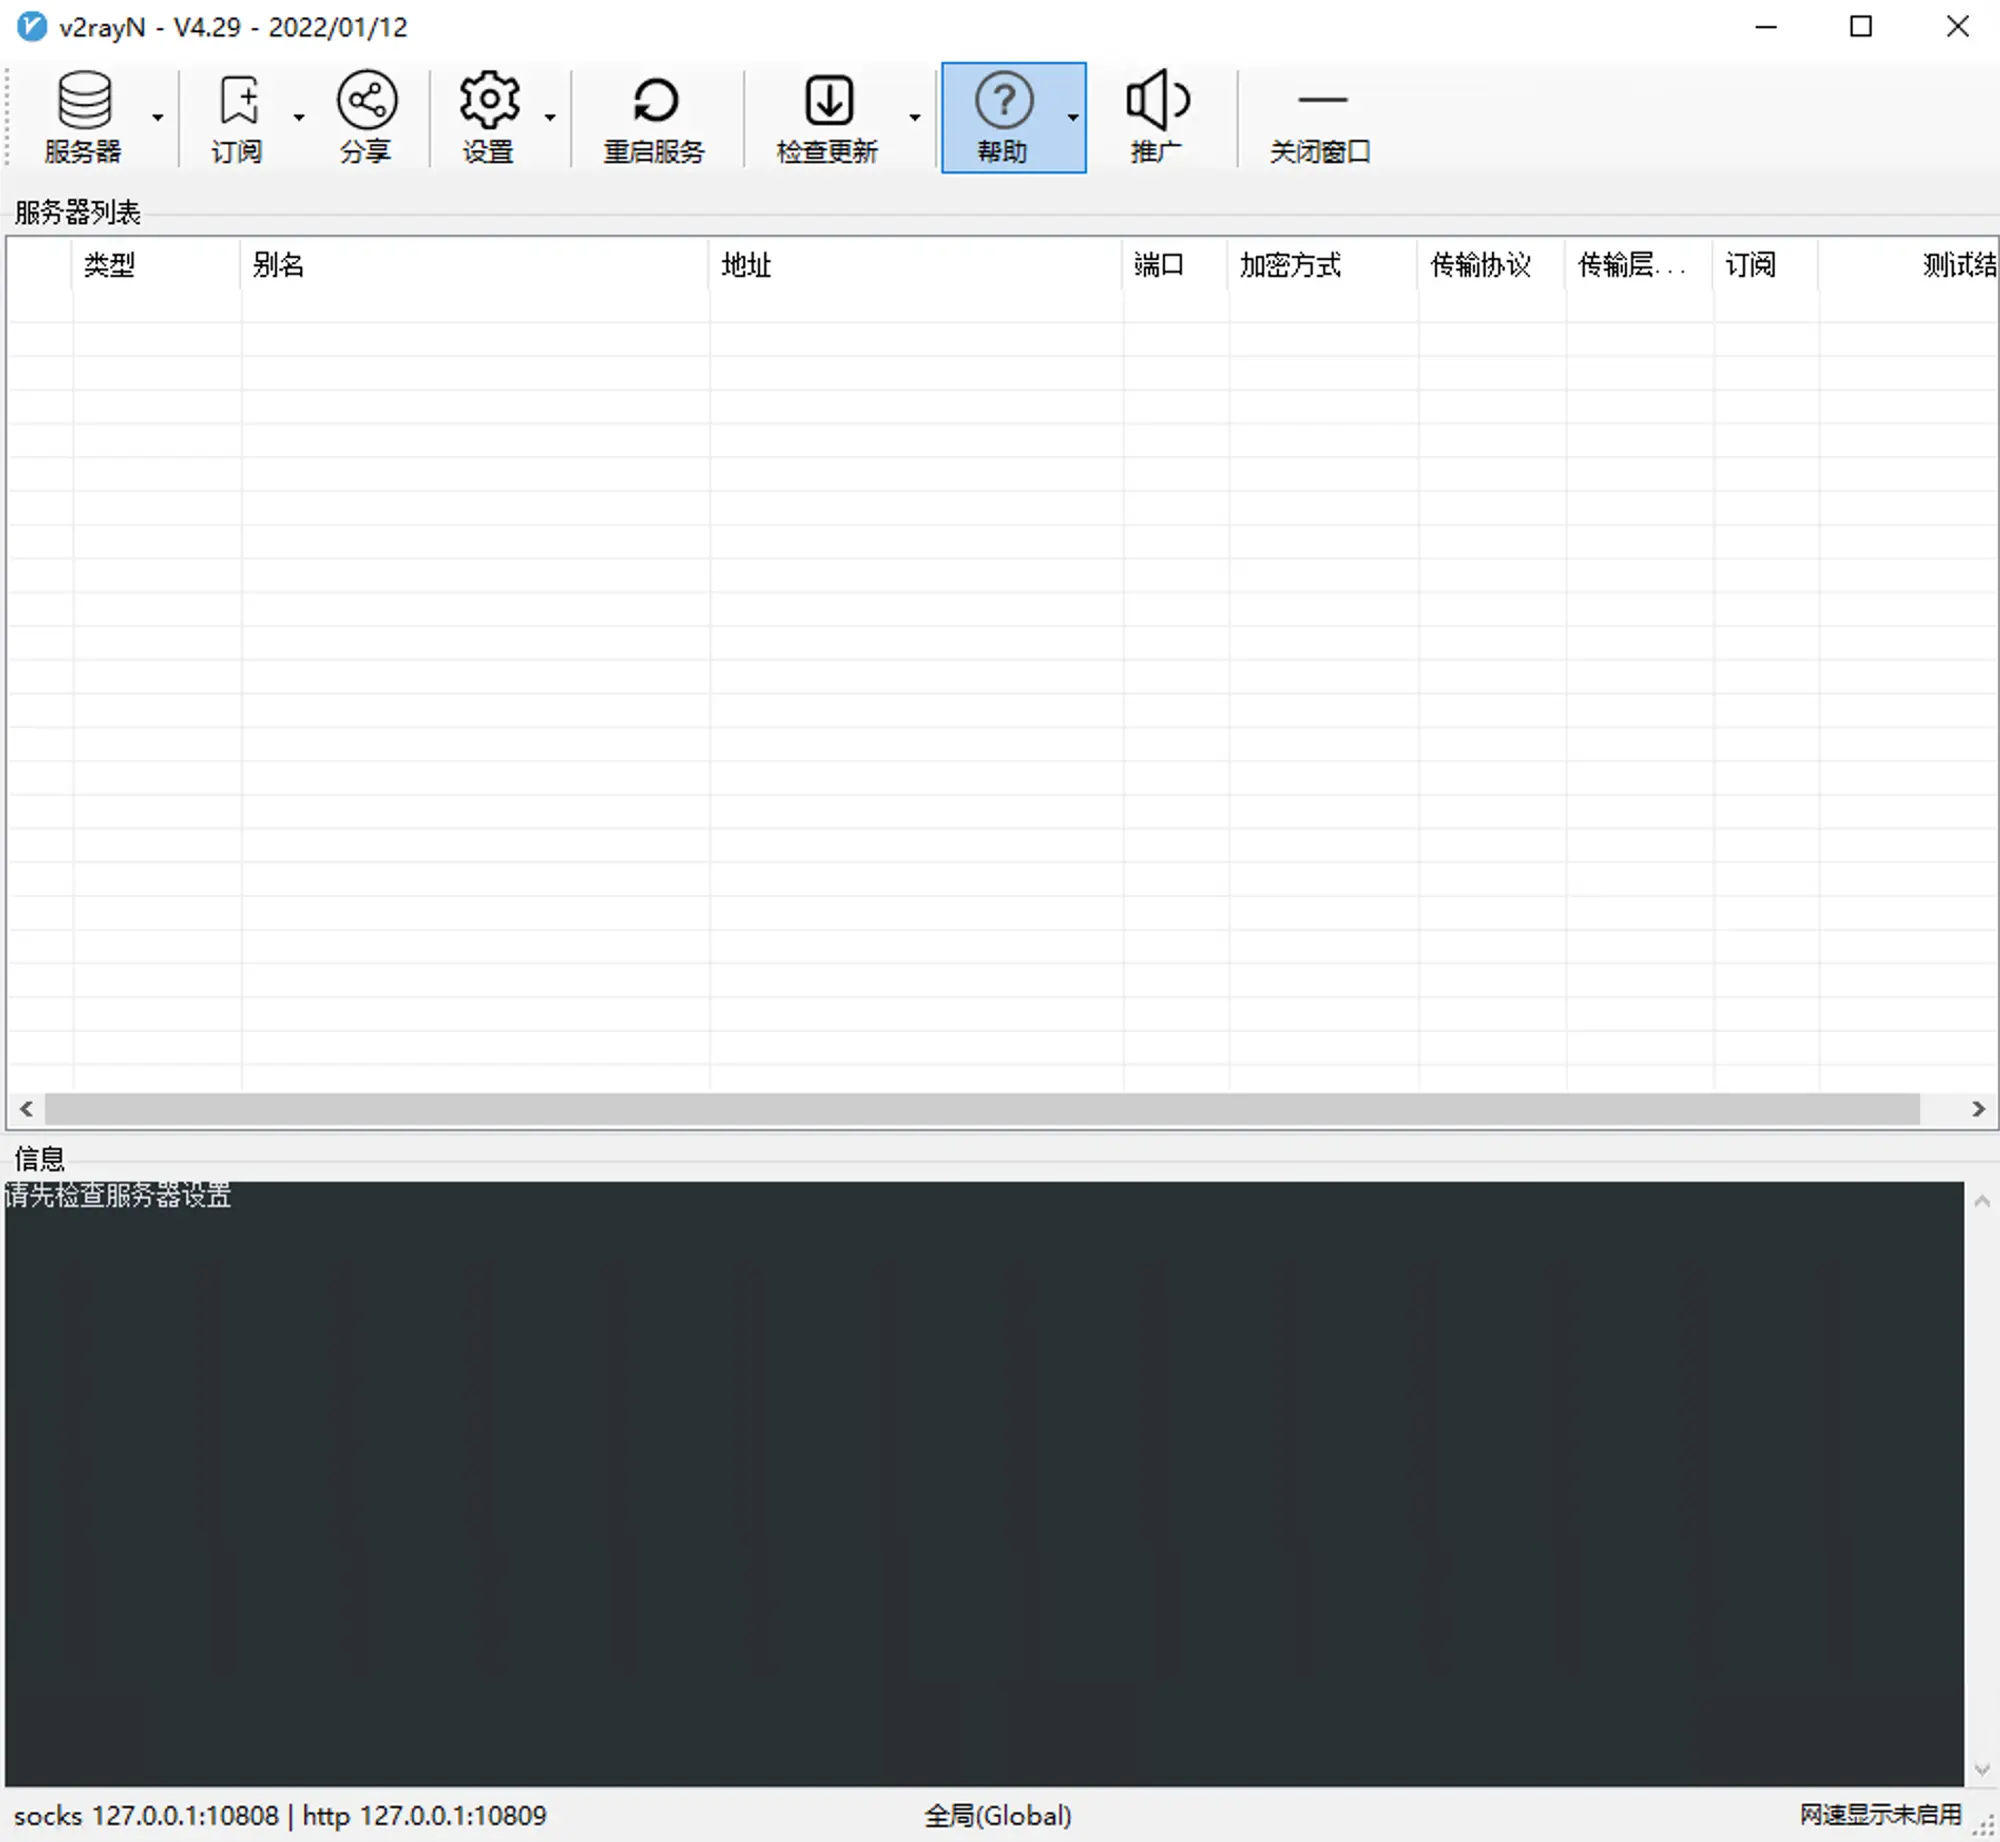Expand the 帮助 dropdown arrow
The image size is (2000, 1842).
(1073, 117)
